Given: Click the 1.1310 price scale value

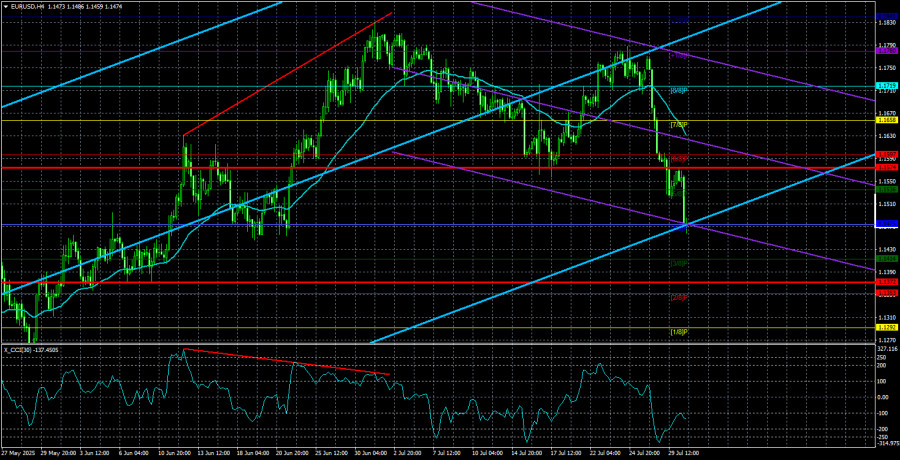Looking at the screenshot, I should (x=887, y=318).
